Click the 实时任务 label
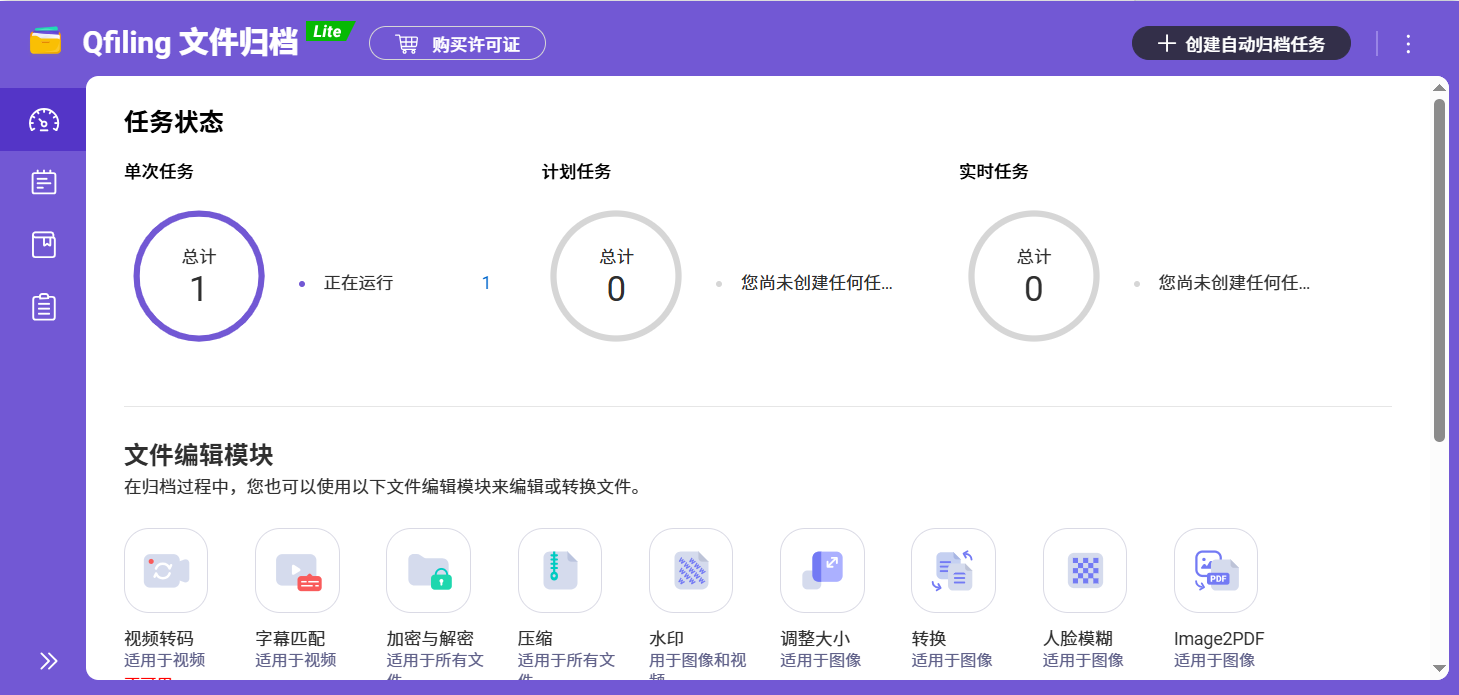This screenshot has width=1459, height=695. (x=994, y=172)
